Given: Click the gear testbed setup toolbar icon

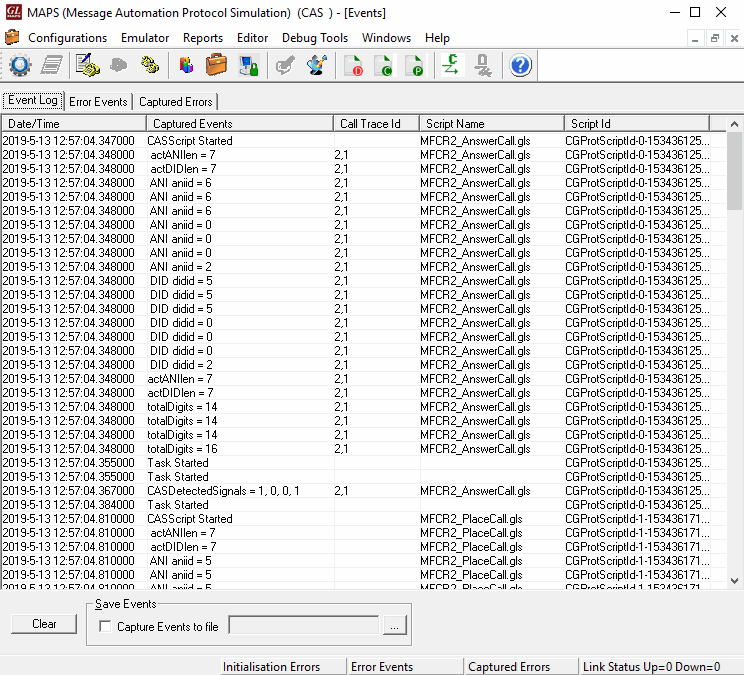Looking at the screenshot, I should (x=20, y=65).
